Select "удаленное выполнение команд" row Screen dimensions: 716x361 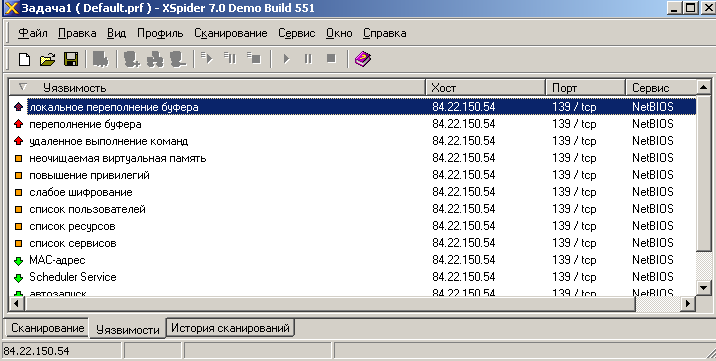pos(353,141)
